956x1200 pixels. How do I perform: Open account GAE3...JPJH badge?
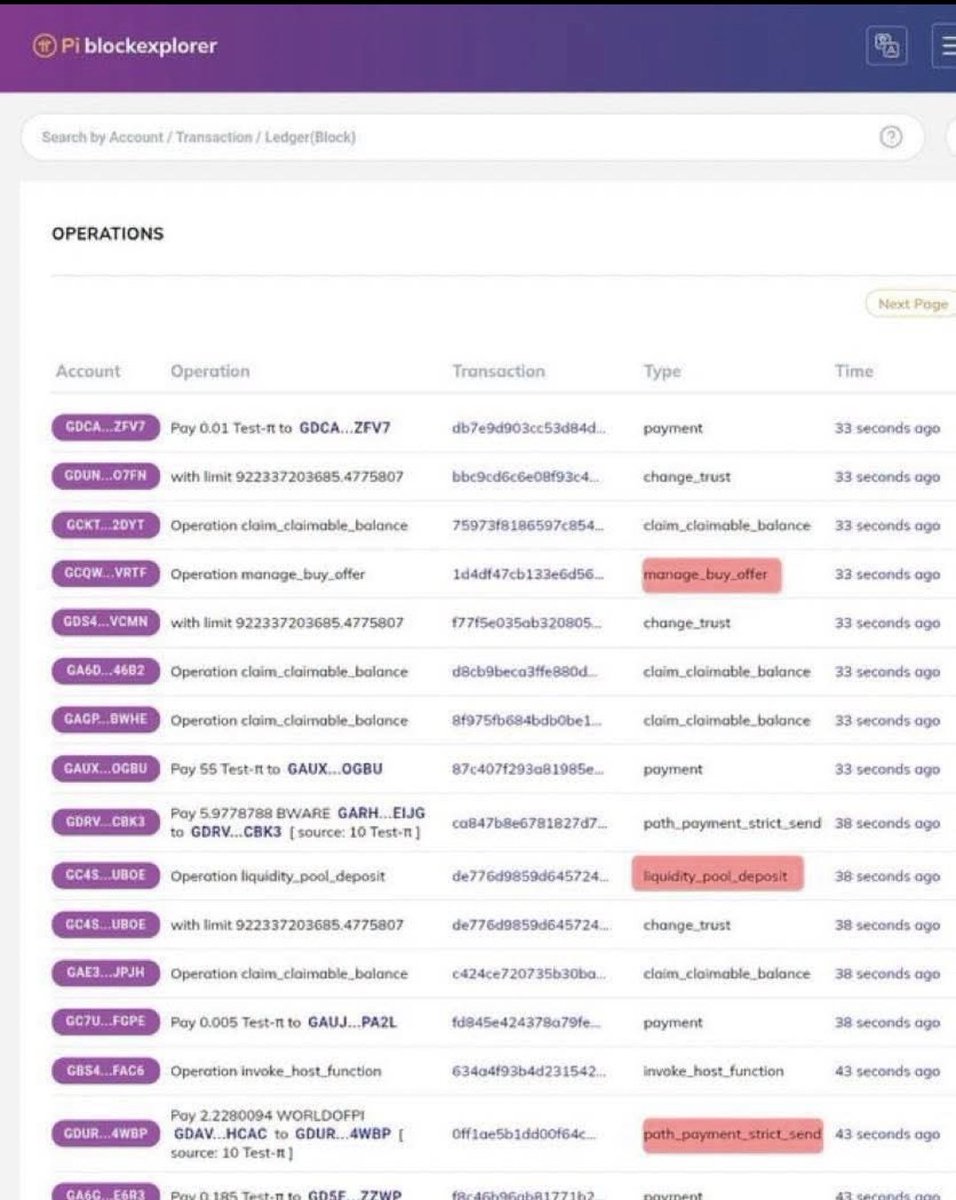(x=105, y=973)
